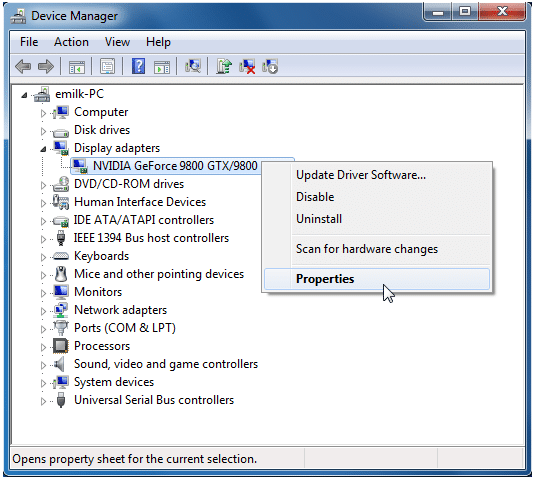Select the Sound, video and game controllers label
The width and height of the screenshot is (535, 483).
coord(166,364)
